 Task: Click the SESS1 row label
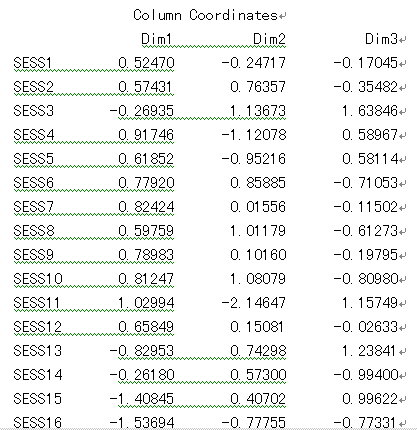point(33,63)
